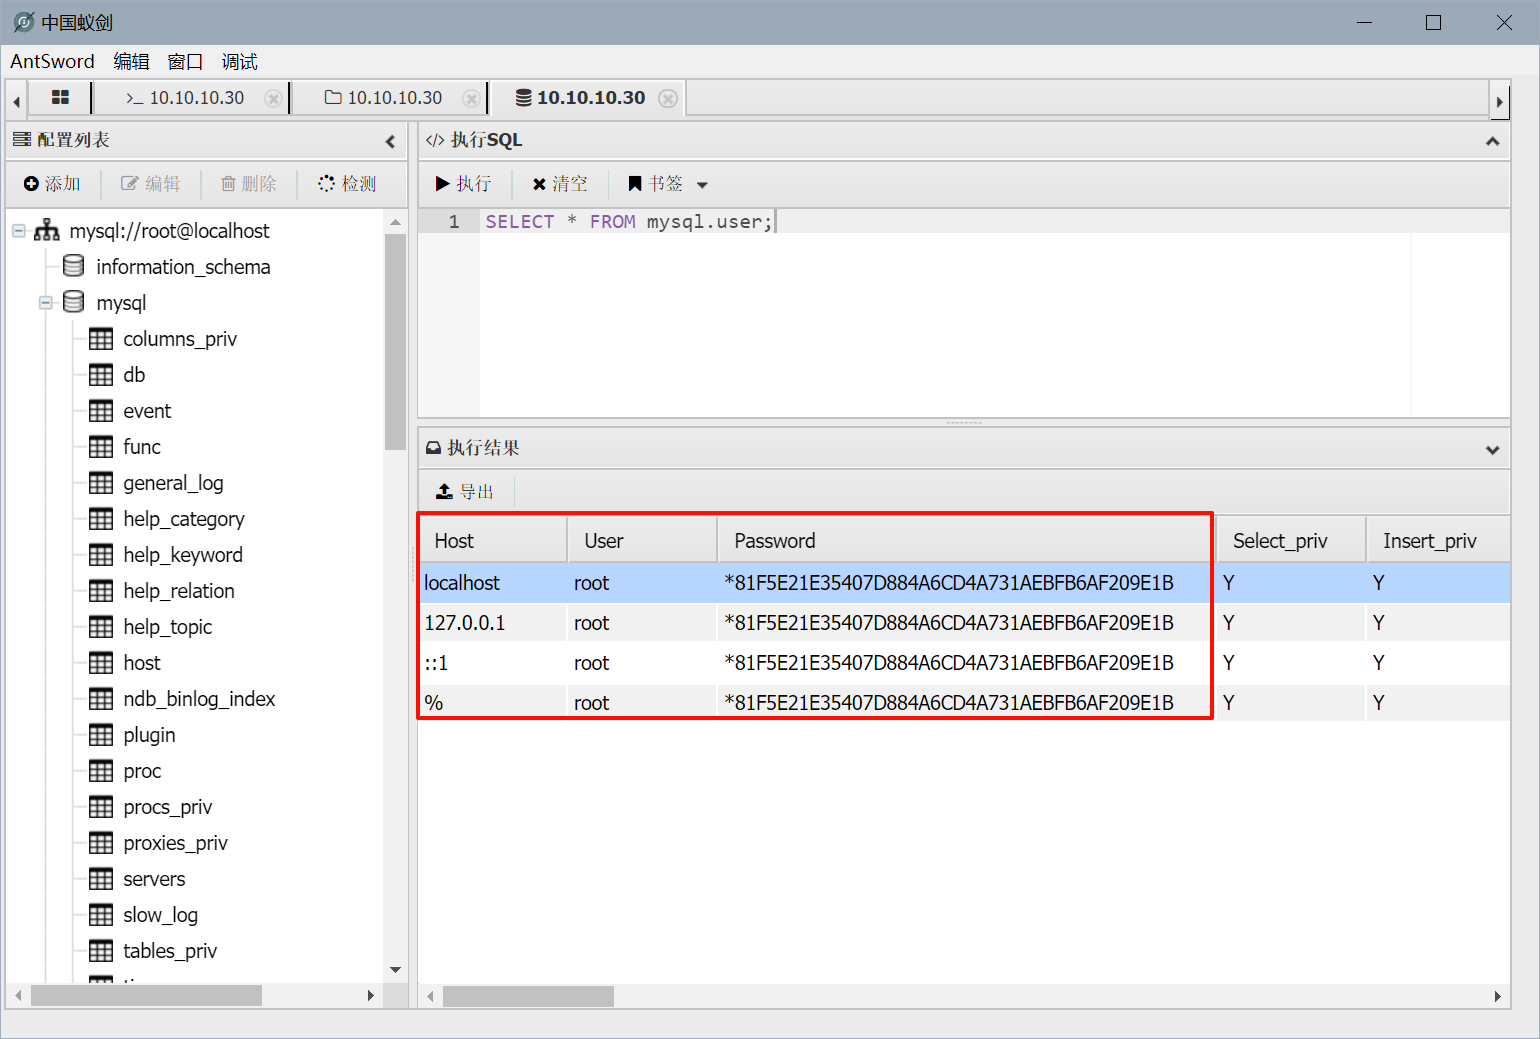Click the Execute (执行) play button
Viewport: 1540px width, 1039px height.
[463, 184]
